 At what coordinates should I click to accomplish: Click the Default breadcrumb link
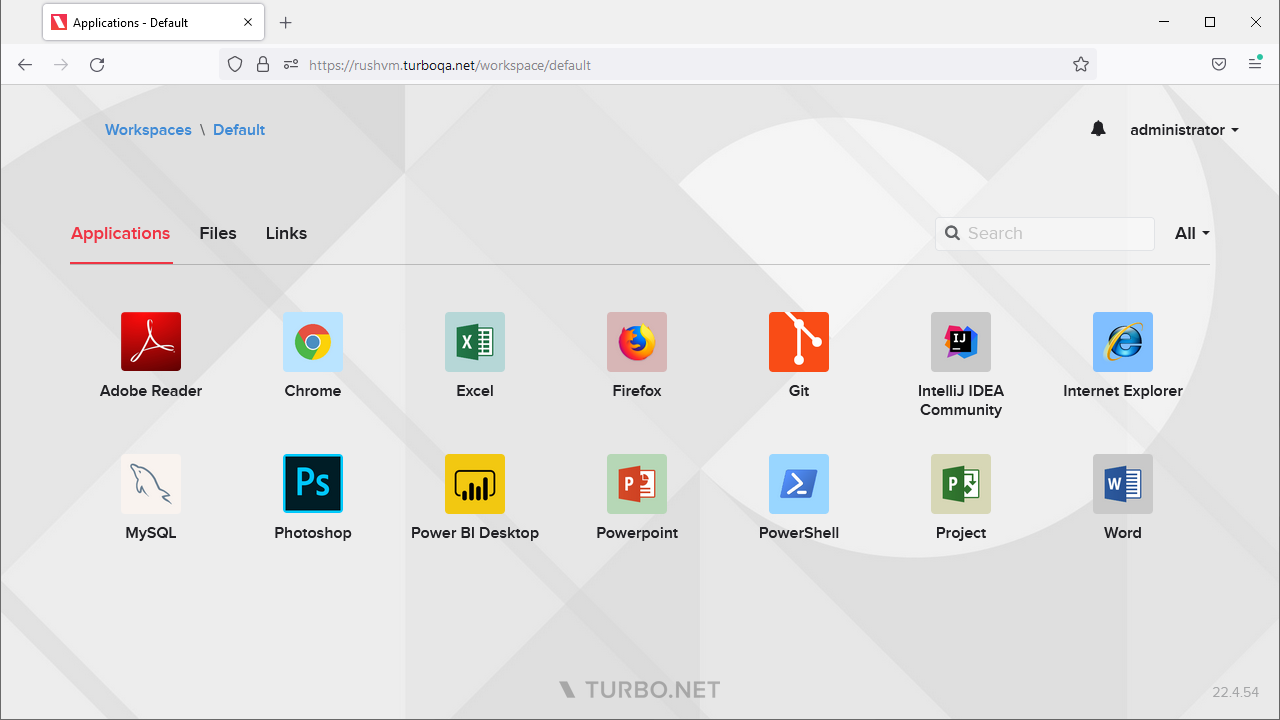(239, 130)
